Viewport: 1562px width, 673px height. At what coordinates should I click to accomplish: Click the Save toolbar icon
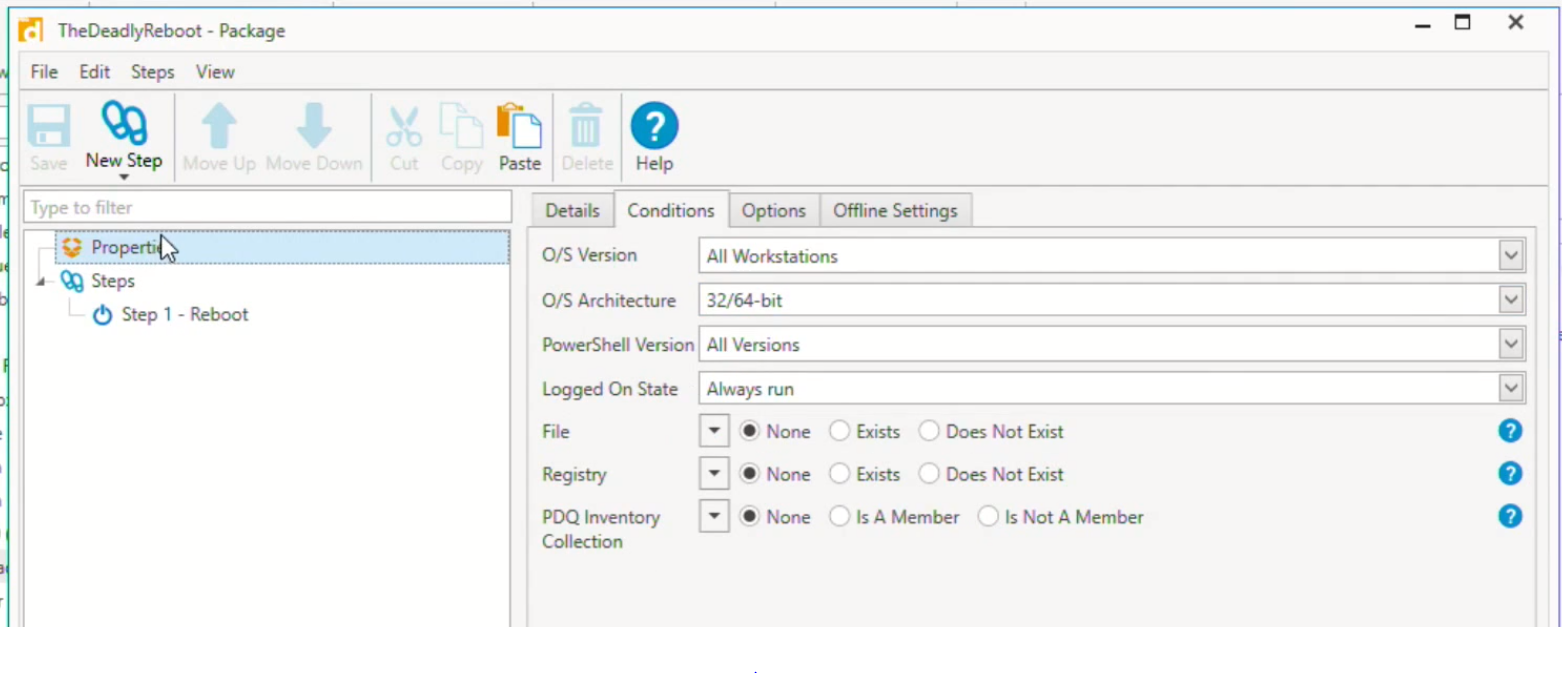pos(48,125)
